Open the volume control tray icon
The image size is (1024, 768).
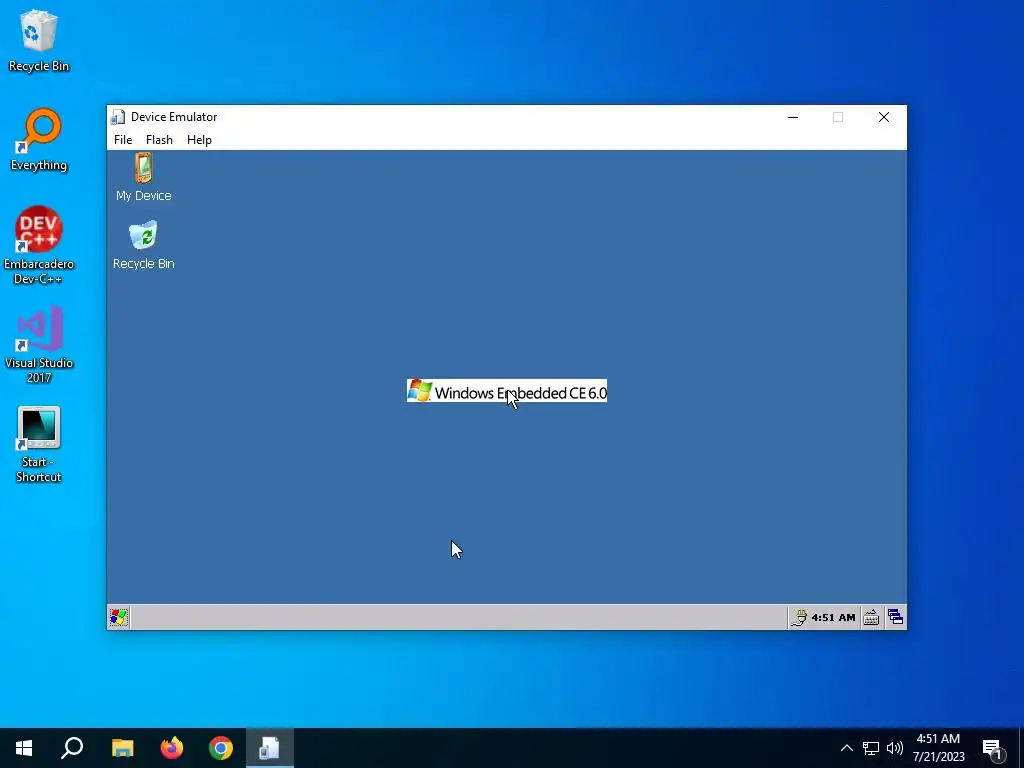point(895,748)
